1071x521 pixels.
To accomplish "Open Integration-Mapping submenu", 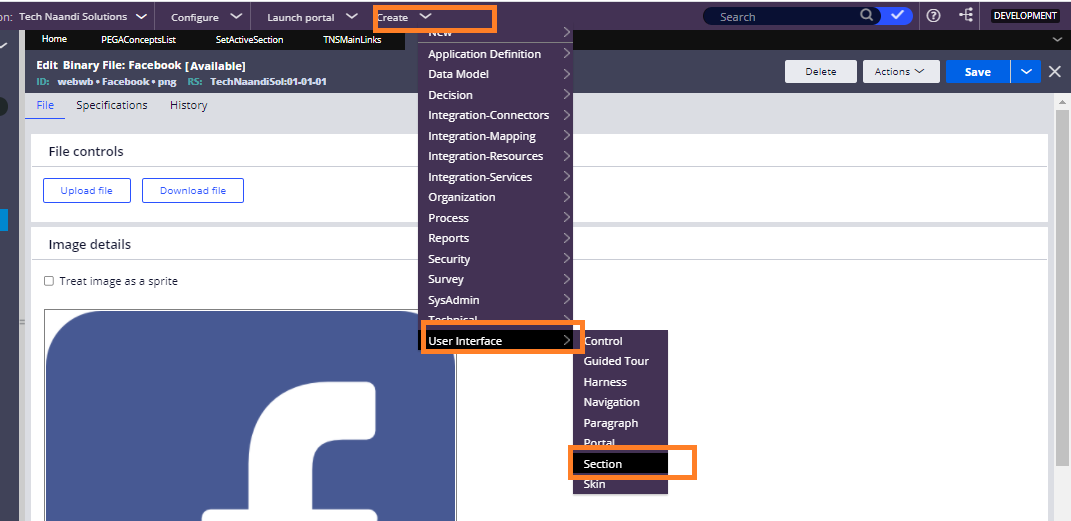I will (x=495, y=136).
